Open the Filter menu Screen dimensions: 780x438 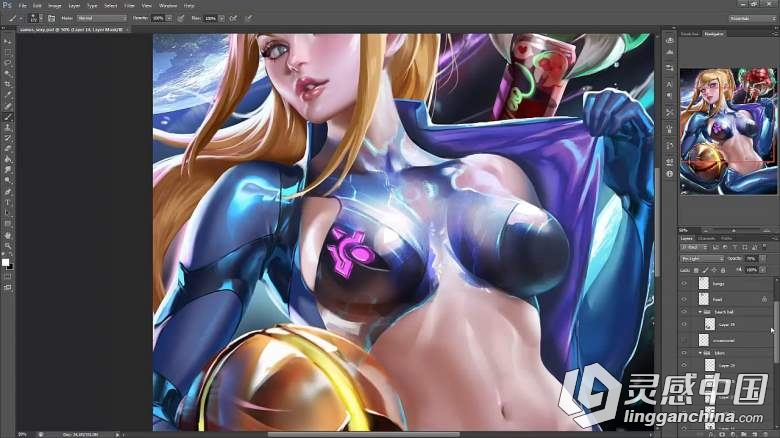129,5
